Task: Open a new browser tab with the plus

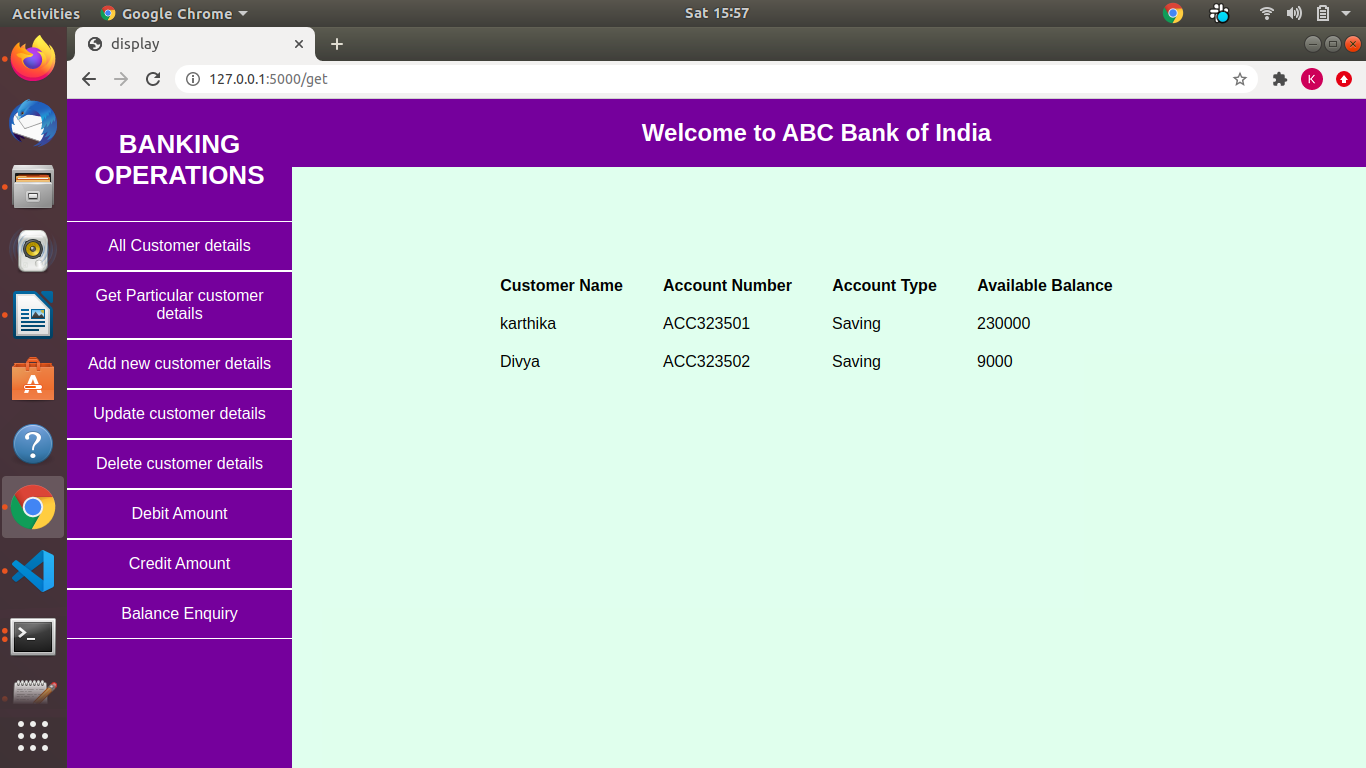Action: click(x=336, y=44)
